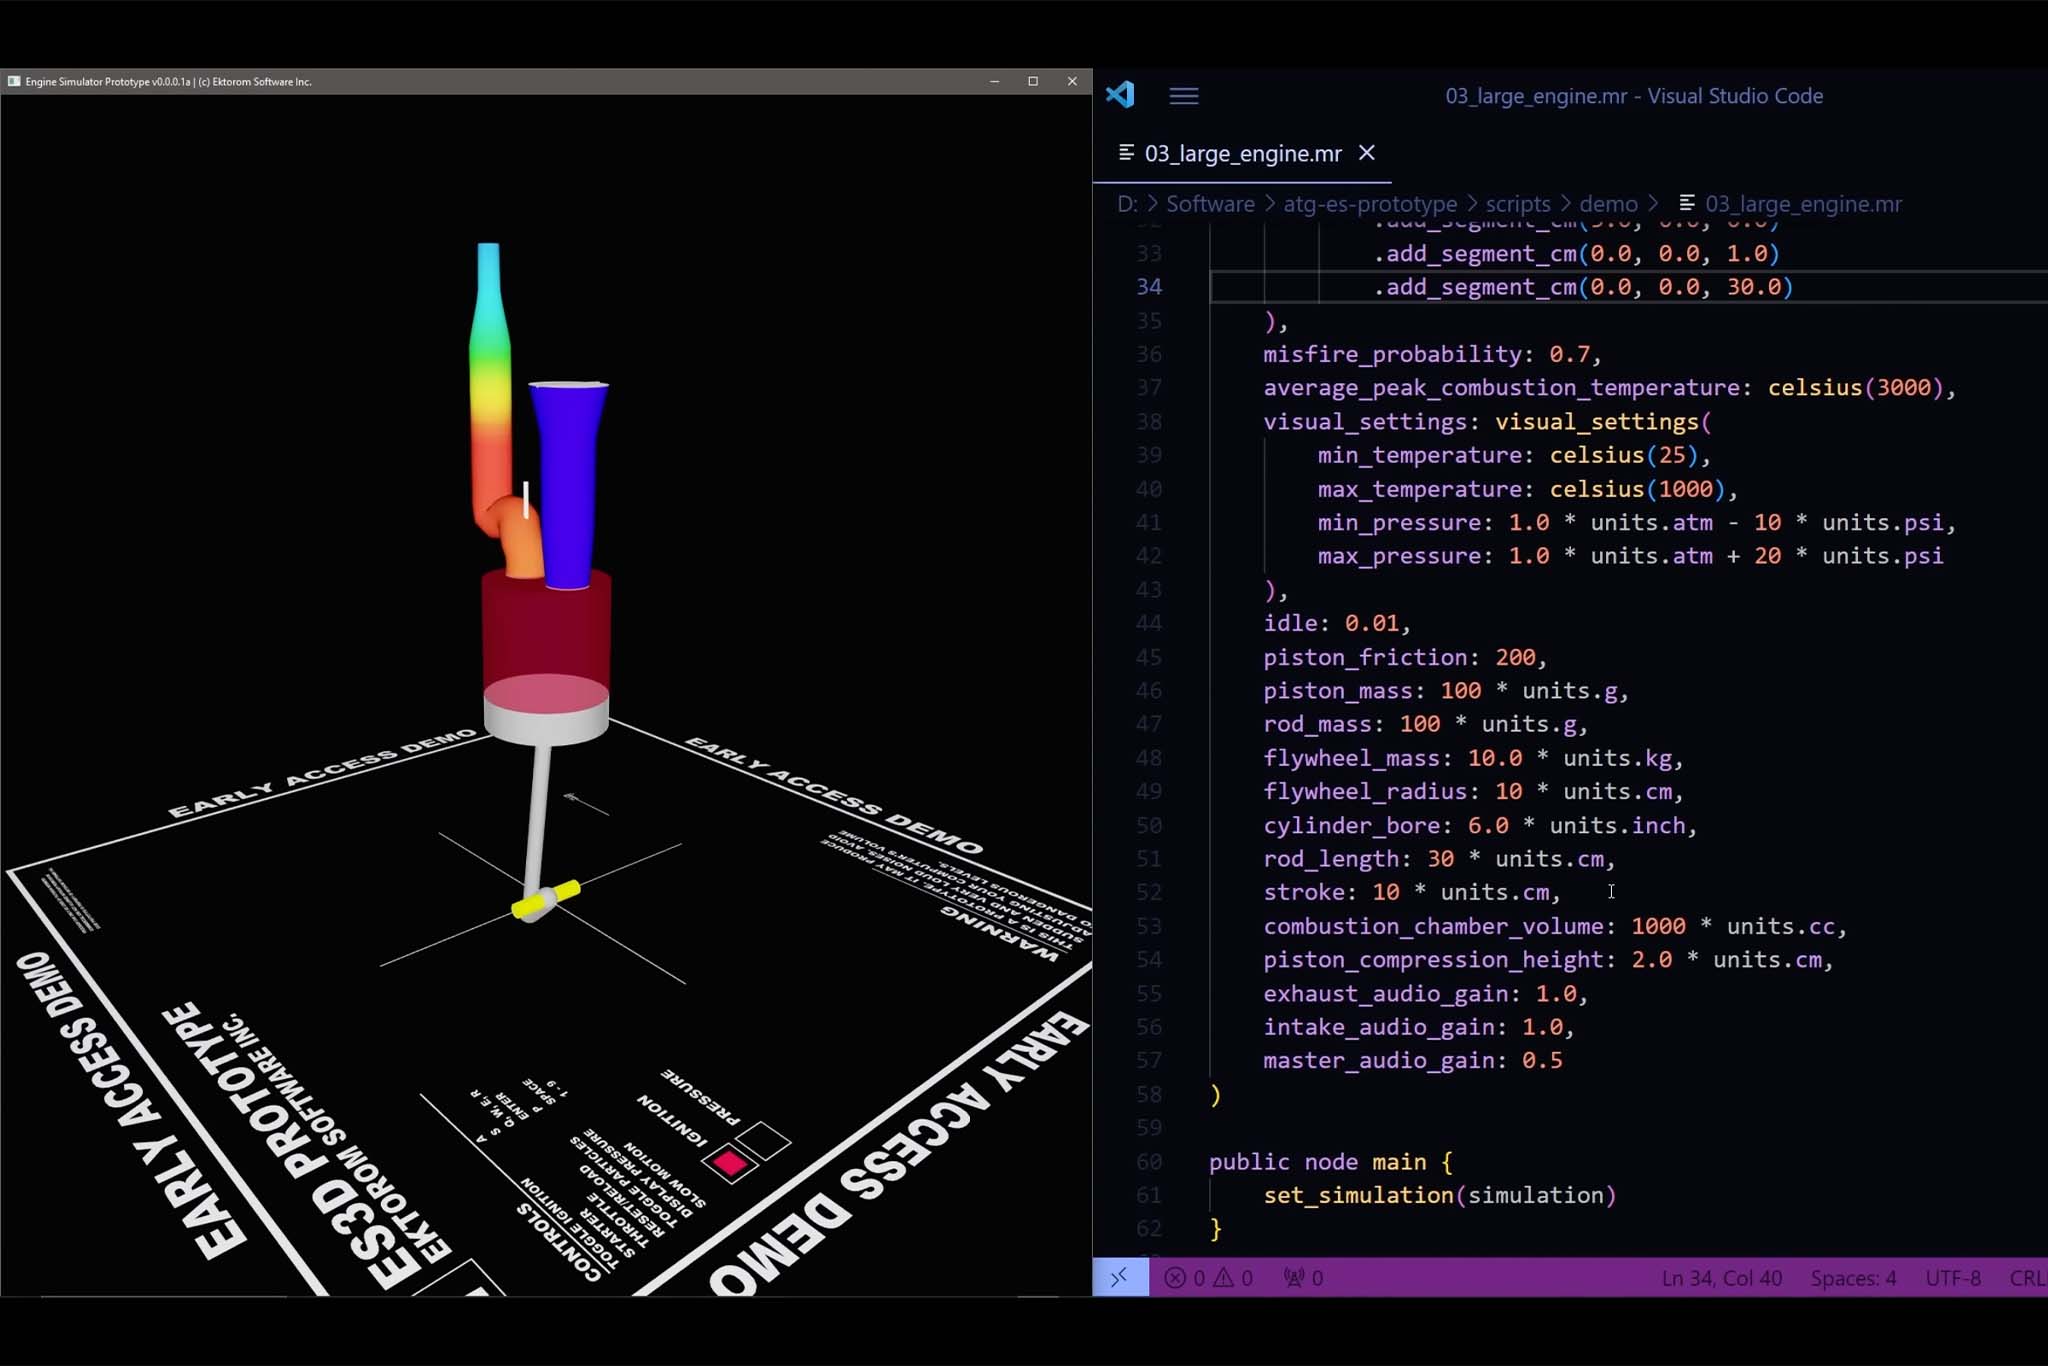Expand the atg-es-prototype breadcrumb
The image size is (2048, 1366).
(1369, 204)
